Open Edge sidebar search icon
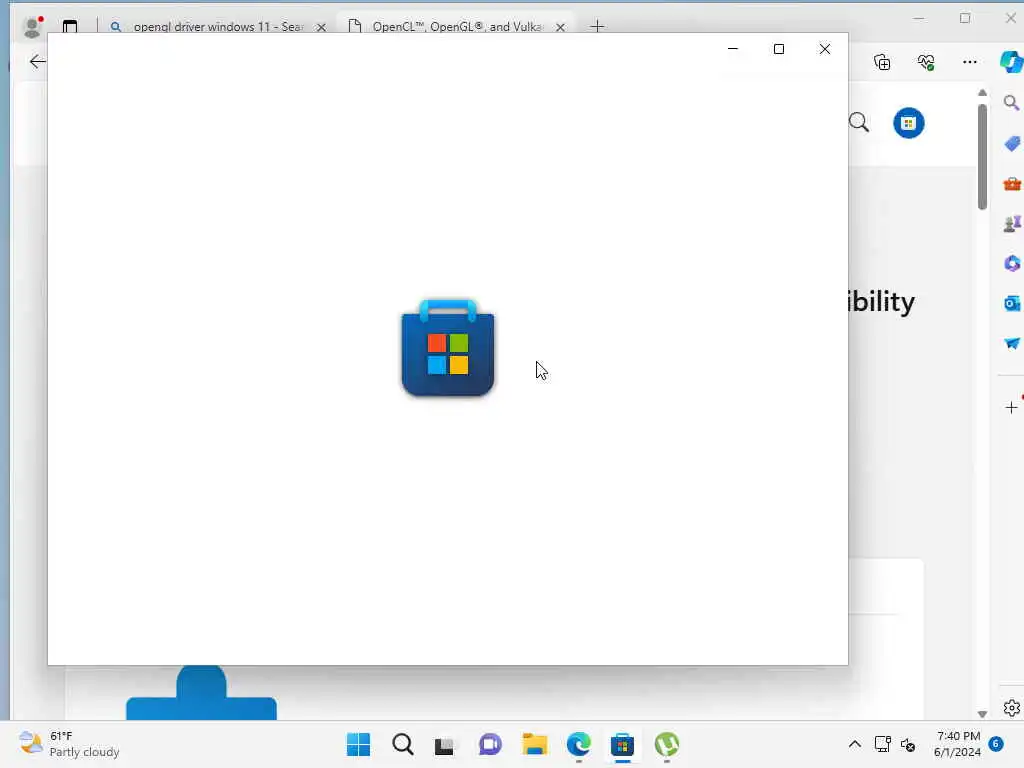This screenshot has height=768, width=1024. tap(1012, 103)
